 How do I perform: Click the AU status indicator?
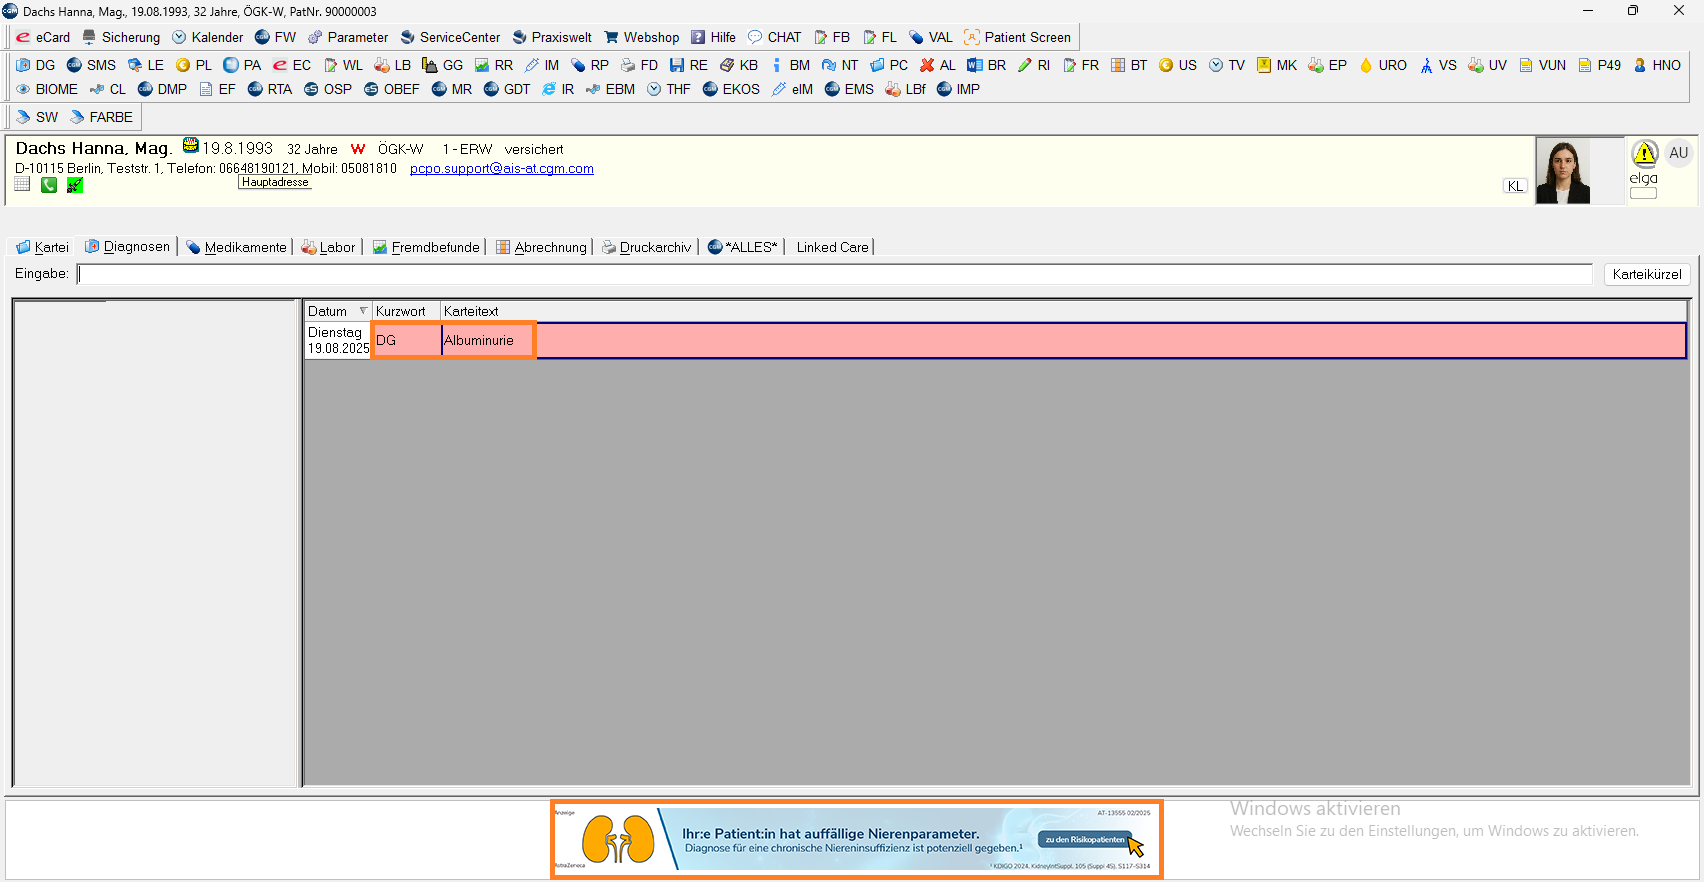coord(1678,153)
